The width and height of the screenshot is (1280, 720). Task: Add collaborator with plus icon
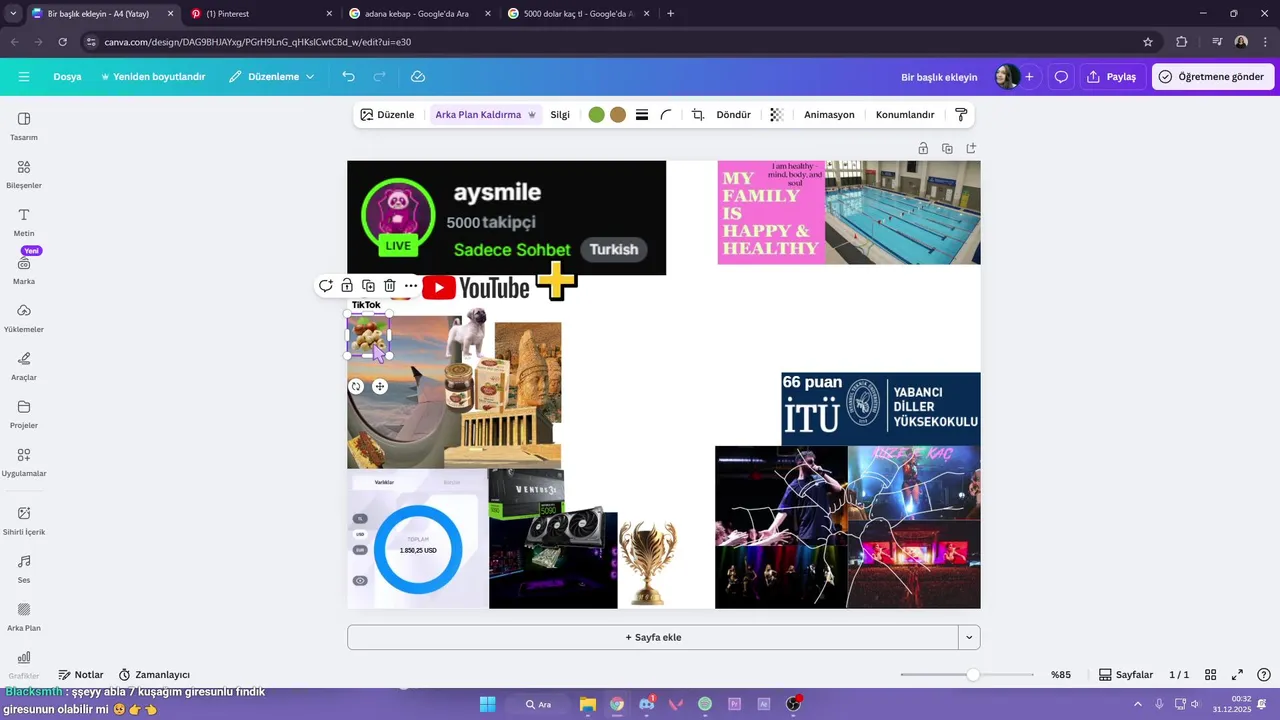click(1029, 77)
